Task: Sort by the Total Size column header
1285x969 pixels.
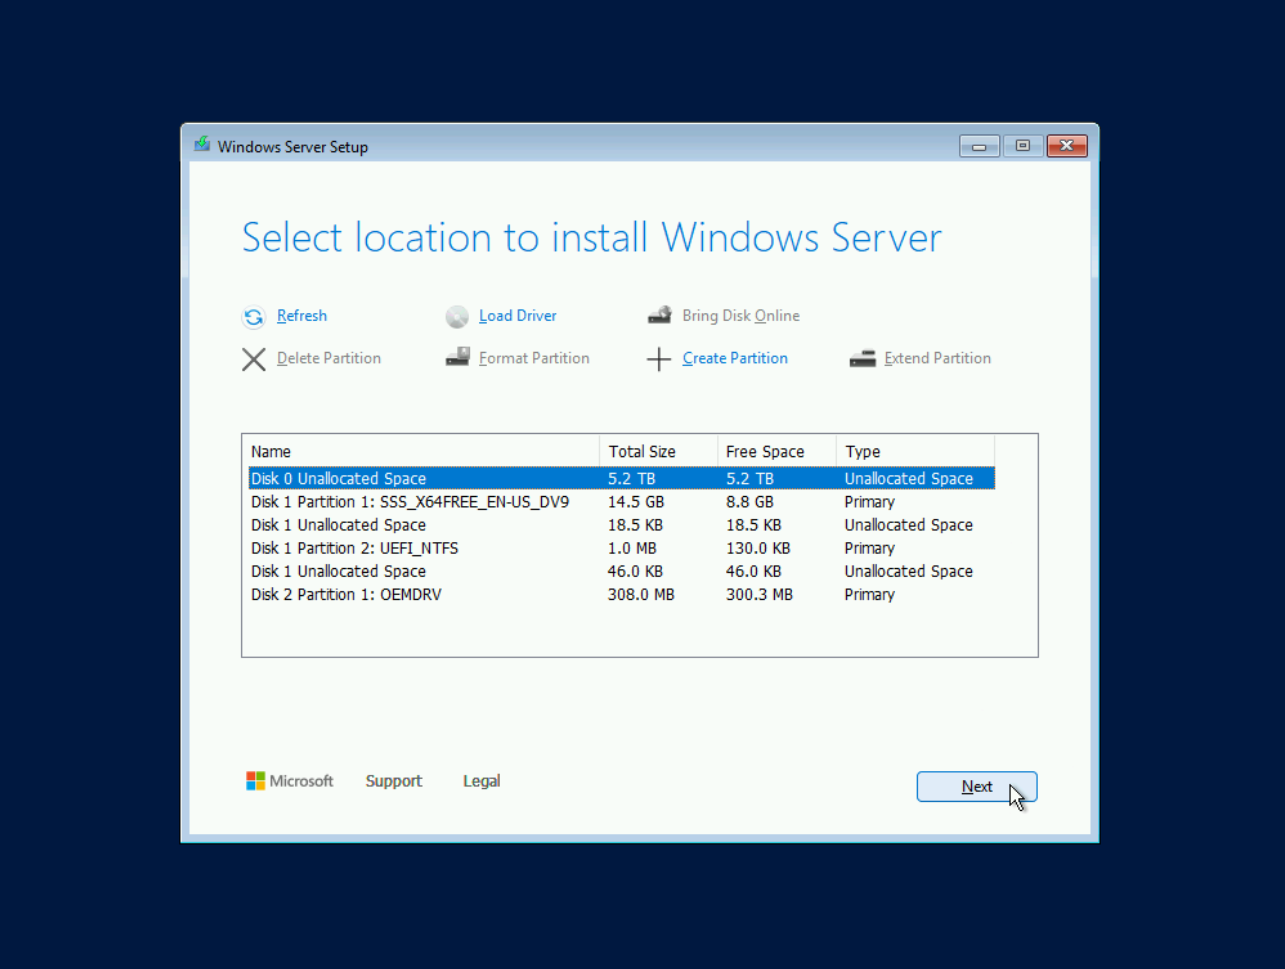Action: (x=658, y=452)
